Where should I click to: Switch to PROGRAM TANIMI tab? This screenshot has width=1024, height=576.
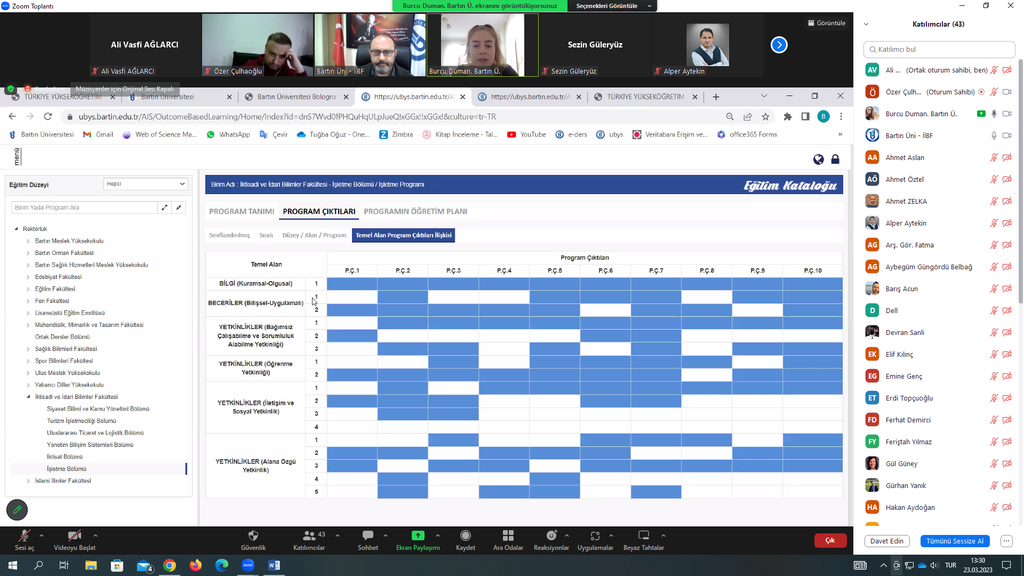241,211
